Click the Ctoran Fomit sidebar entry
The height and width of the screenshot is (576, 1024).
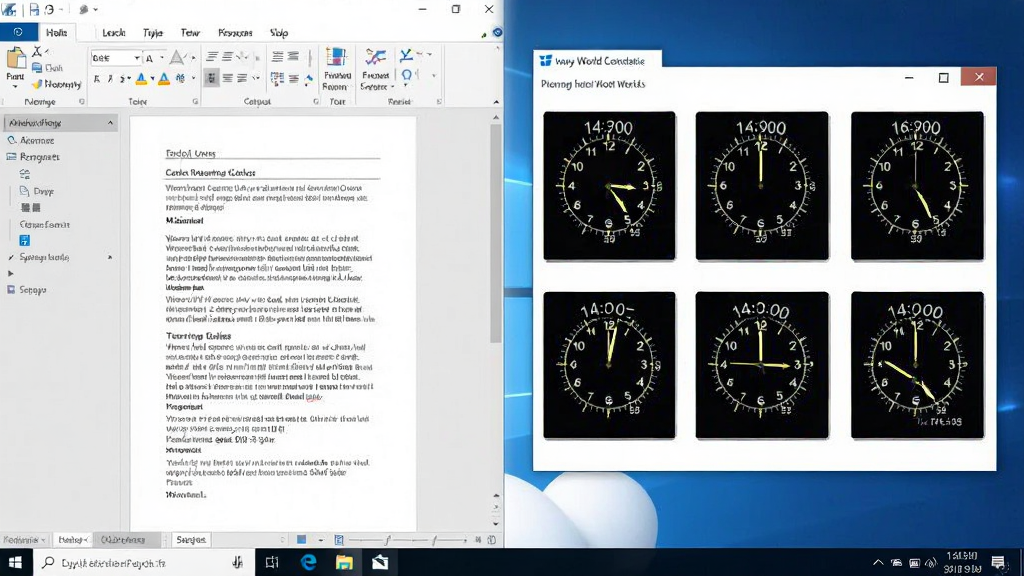[x=44, y=224]
